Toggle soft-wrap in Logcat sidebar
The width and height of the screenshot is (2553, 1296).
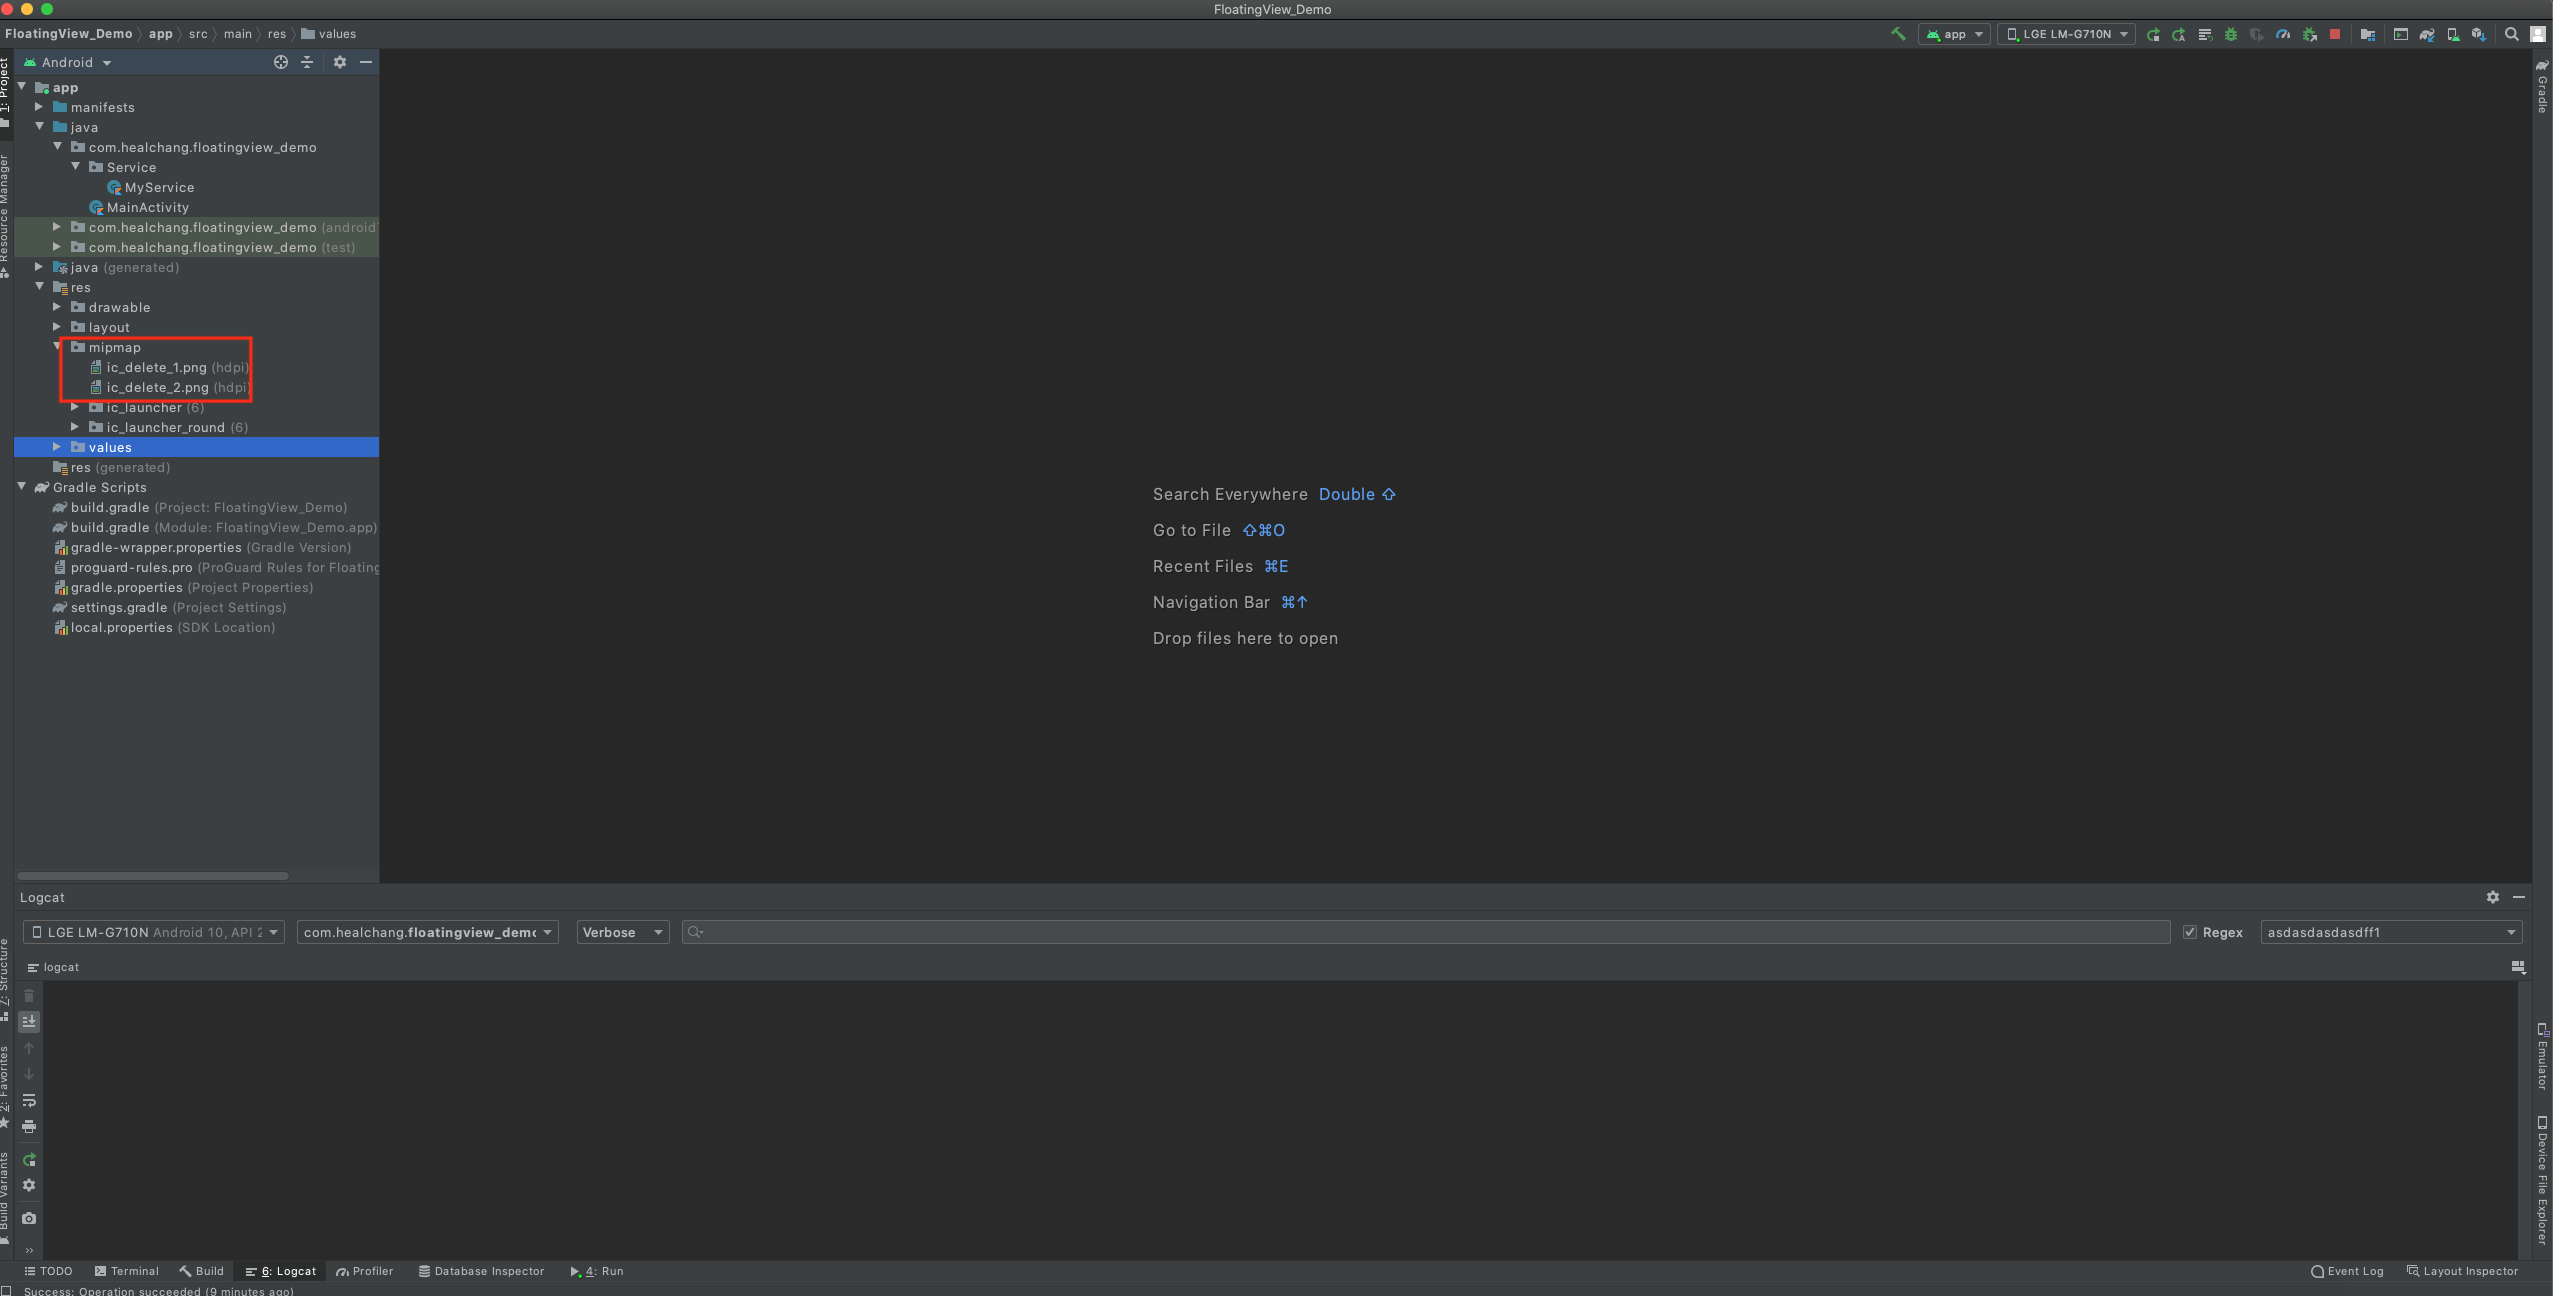29,1100
